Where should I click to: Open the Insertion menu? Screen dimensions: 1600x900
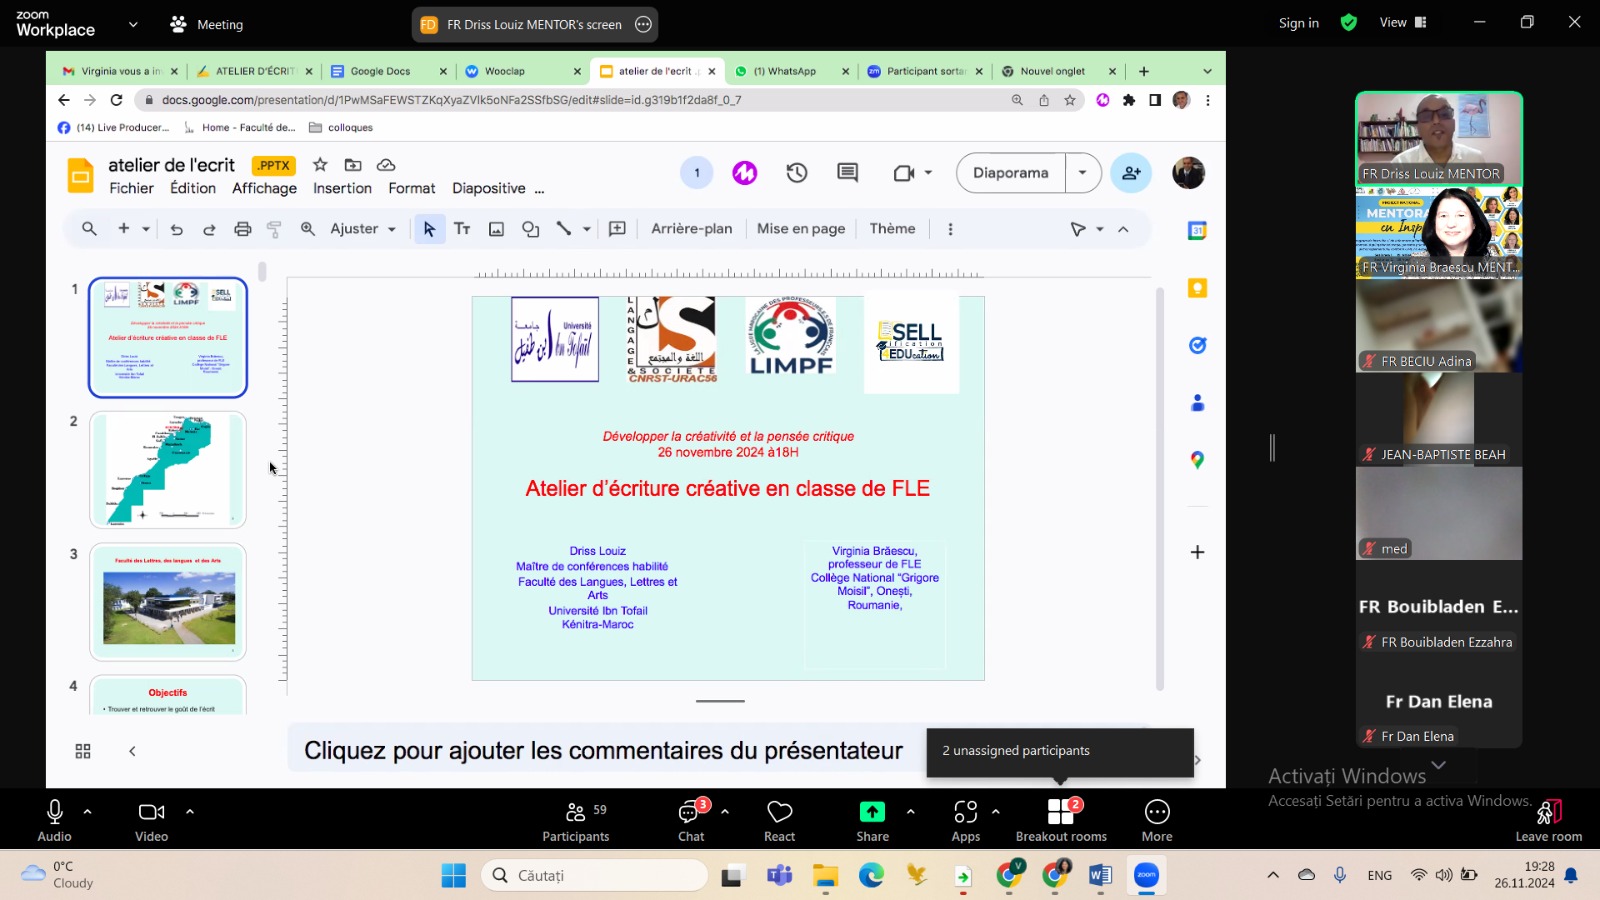(342, 188)
